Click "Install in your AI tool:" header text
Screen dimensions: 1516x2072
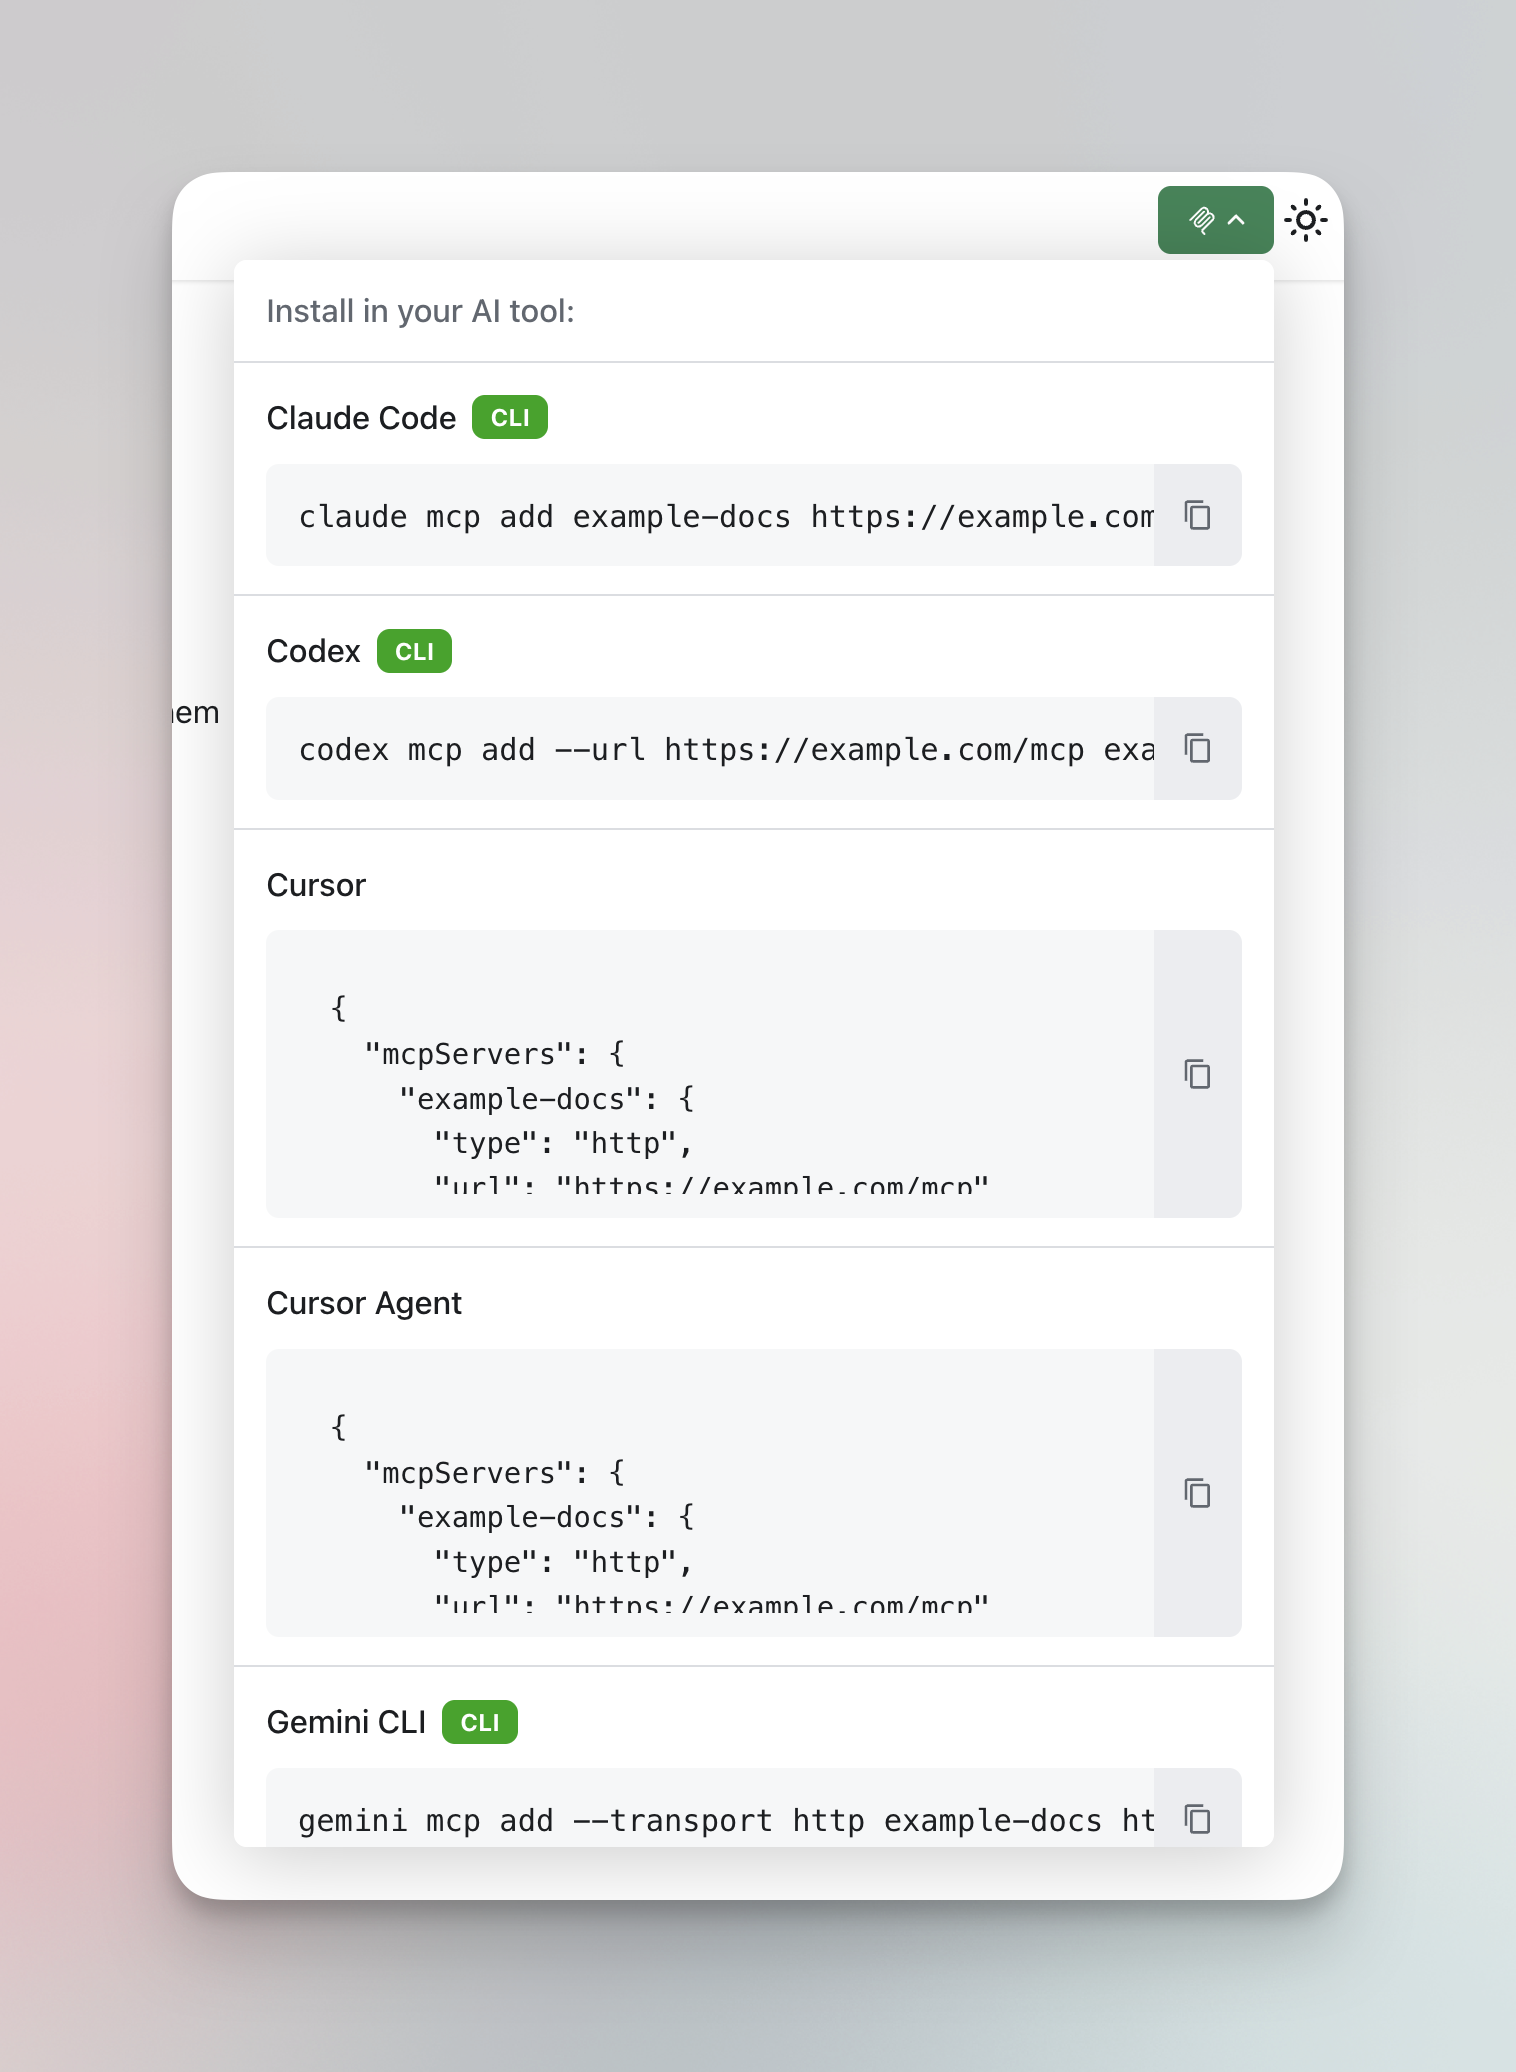tap(420, 311)
